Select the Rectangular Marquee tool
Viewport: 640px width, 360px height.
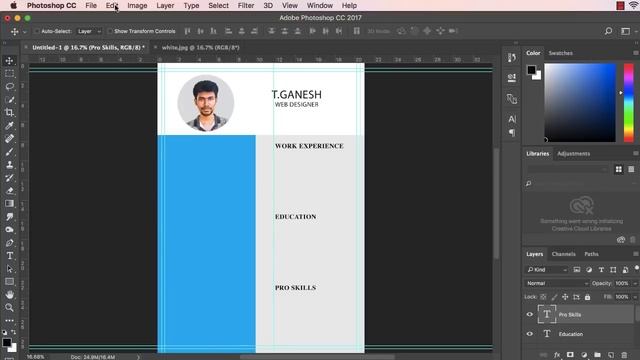pos(9,74)
